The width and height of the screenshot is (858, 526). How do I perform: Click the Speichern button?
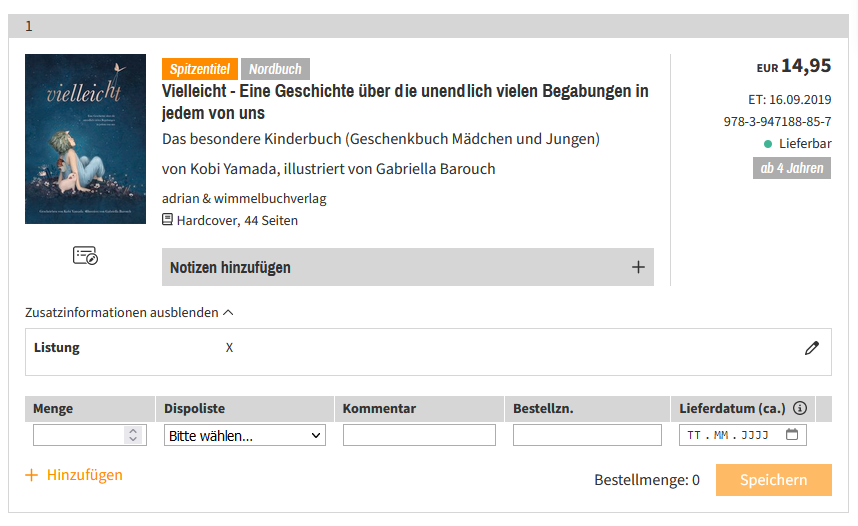pyautogui.click(x=774, y=480)
